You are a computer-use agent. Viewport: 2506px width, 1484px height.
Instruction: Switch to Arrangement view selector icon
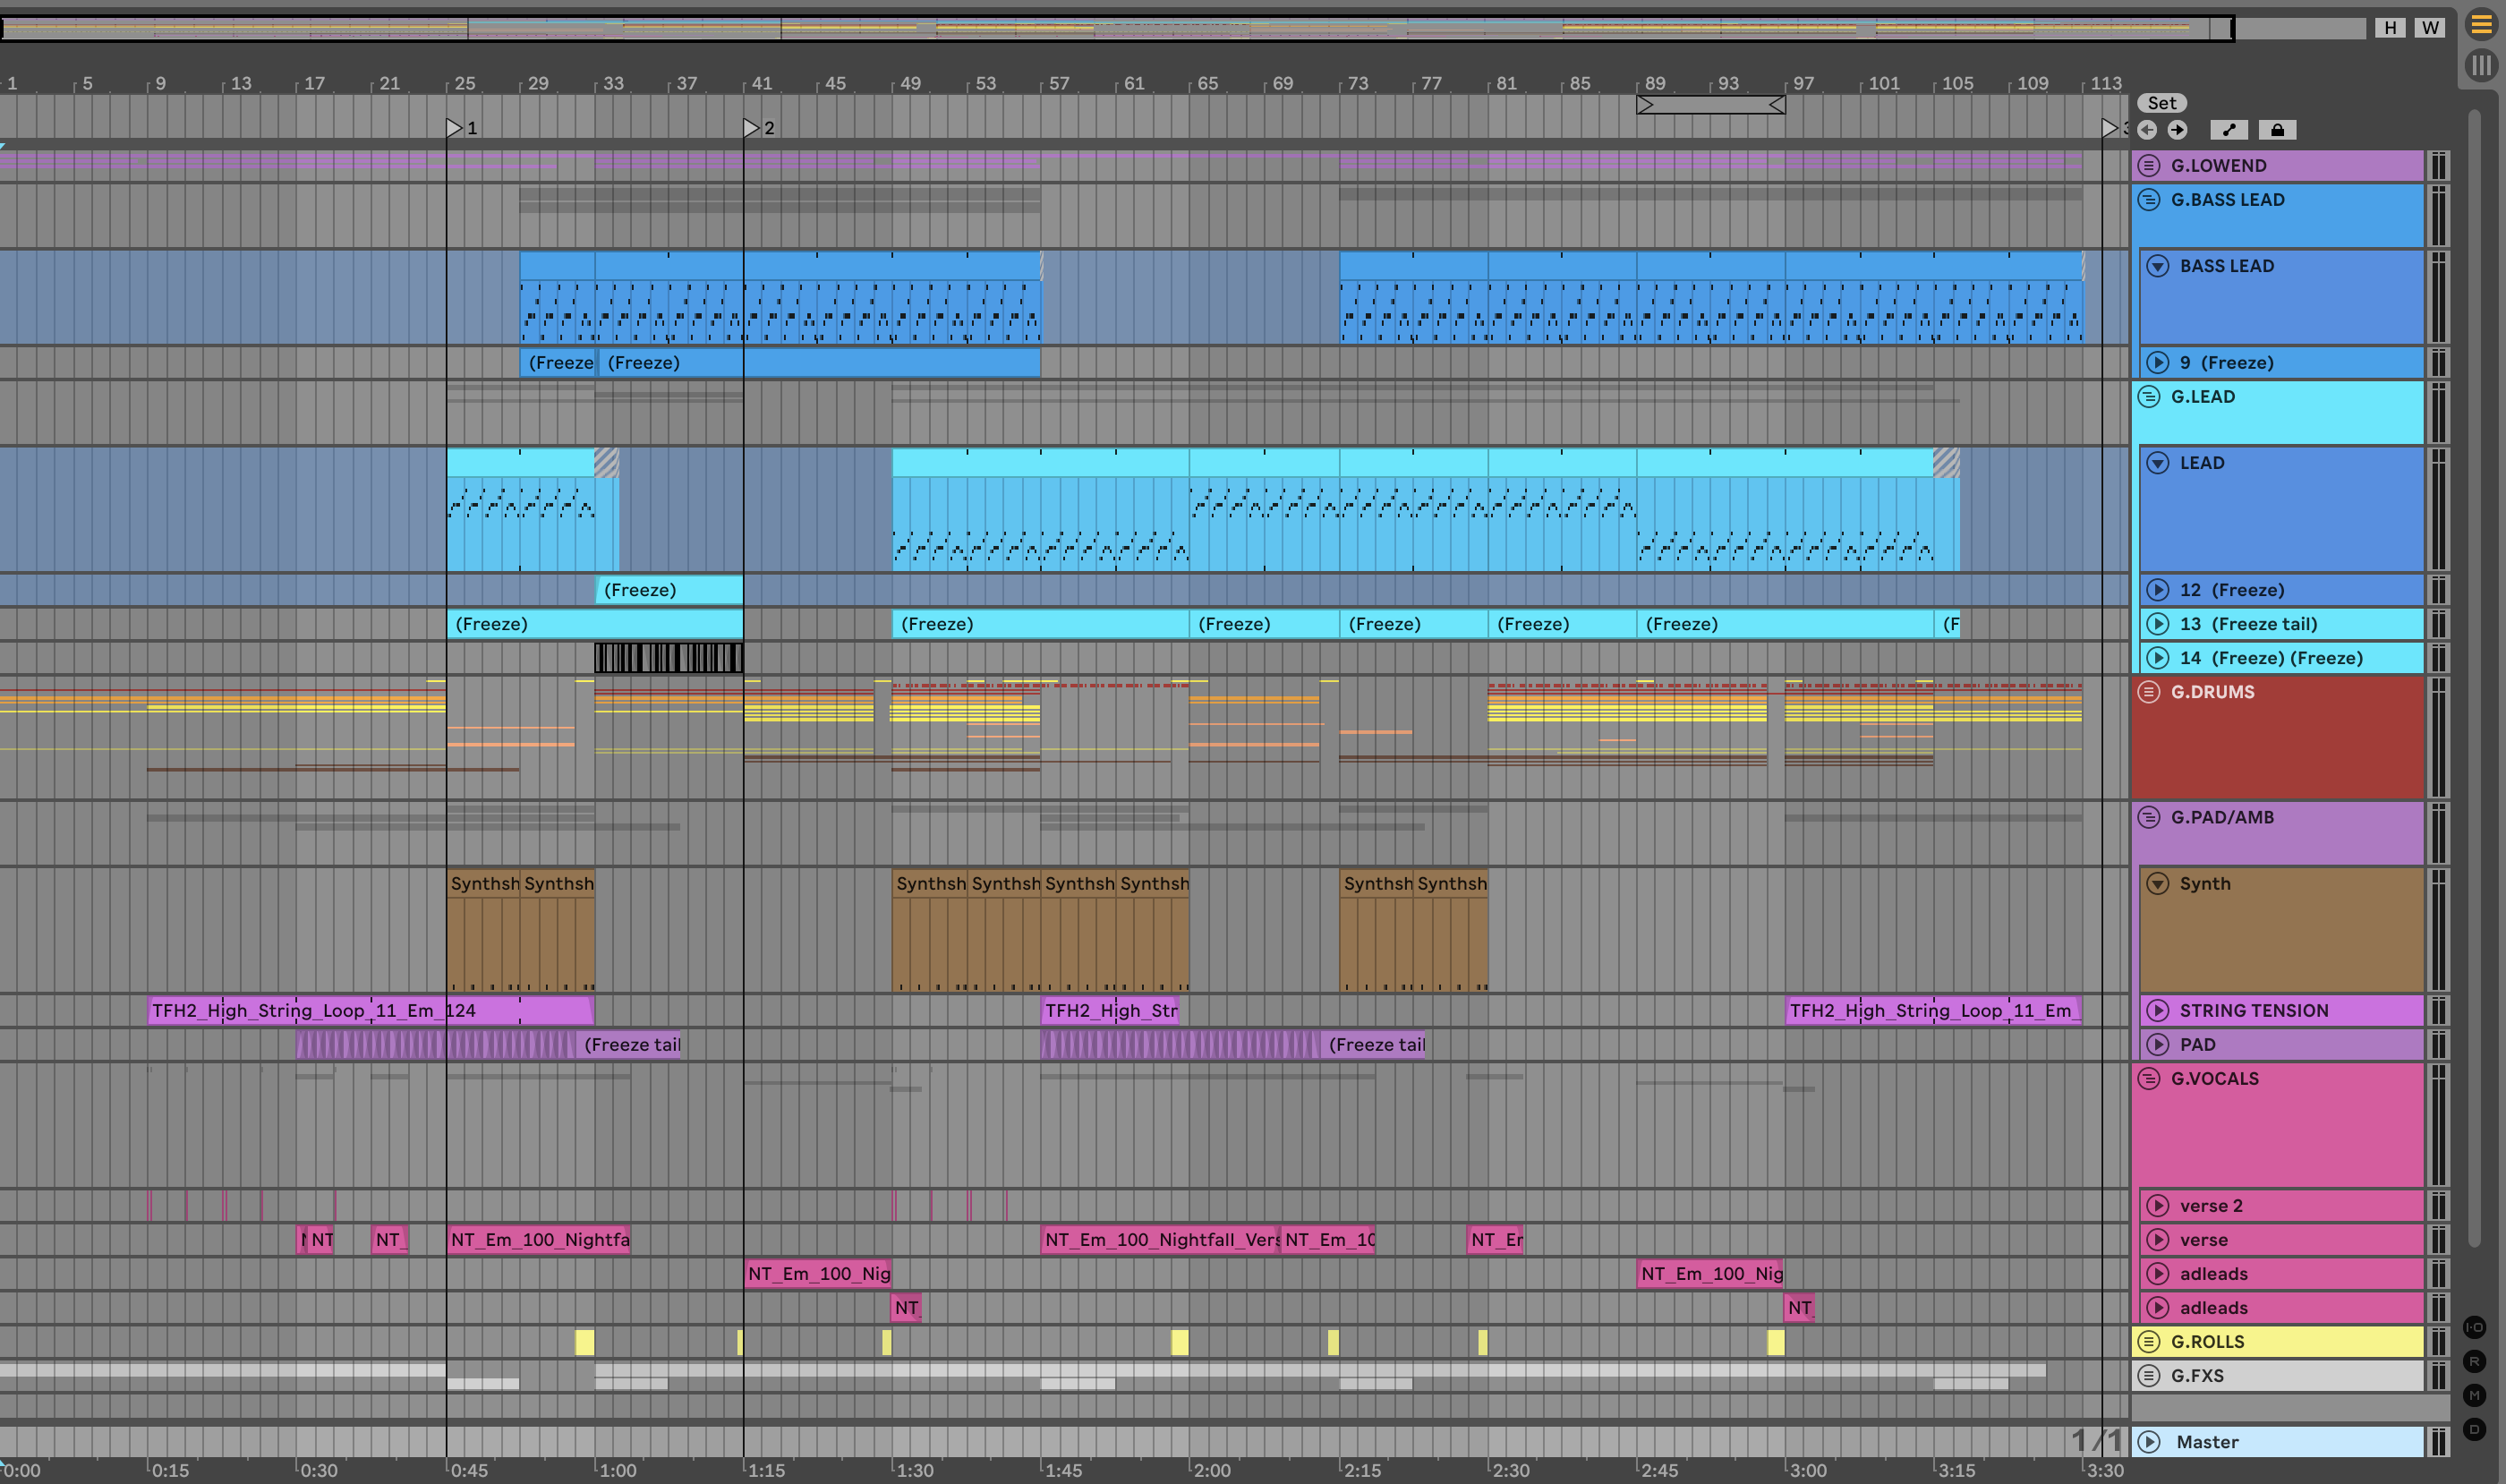coord(2481,24)
